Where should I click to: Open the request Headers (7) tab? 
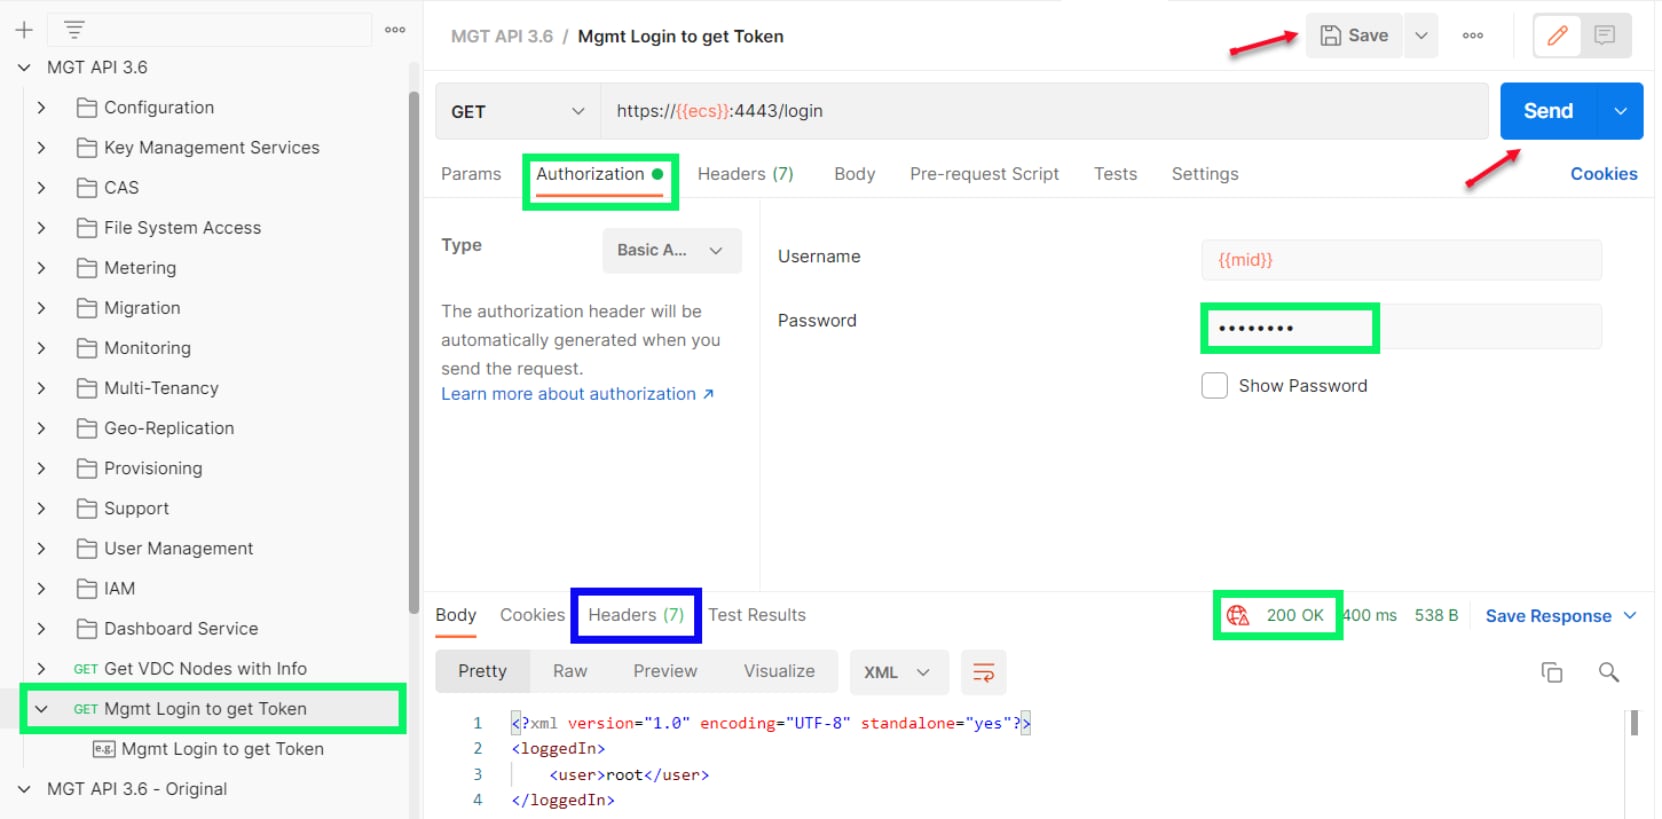[x=745, y=174]
